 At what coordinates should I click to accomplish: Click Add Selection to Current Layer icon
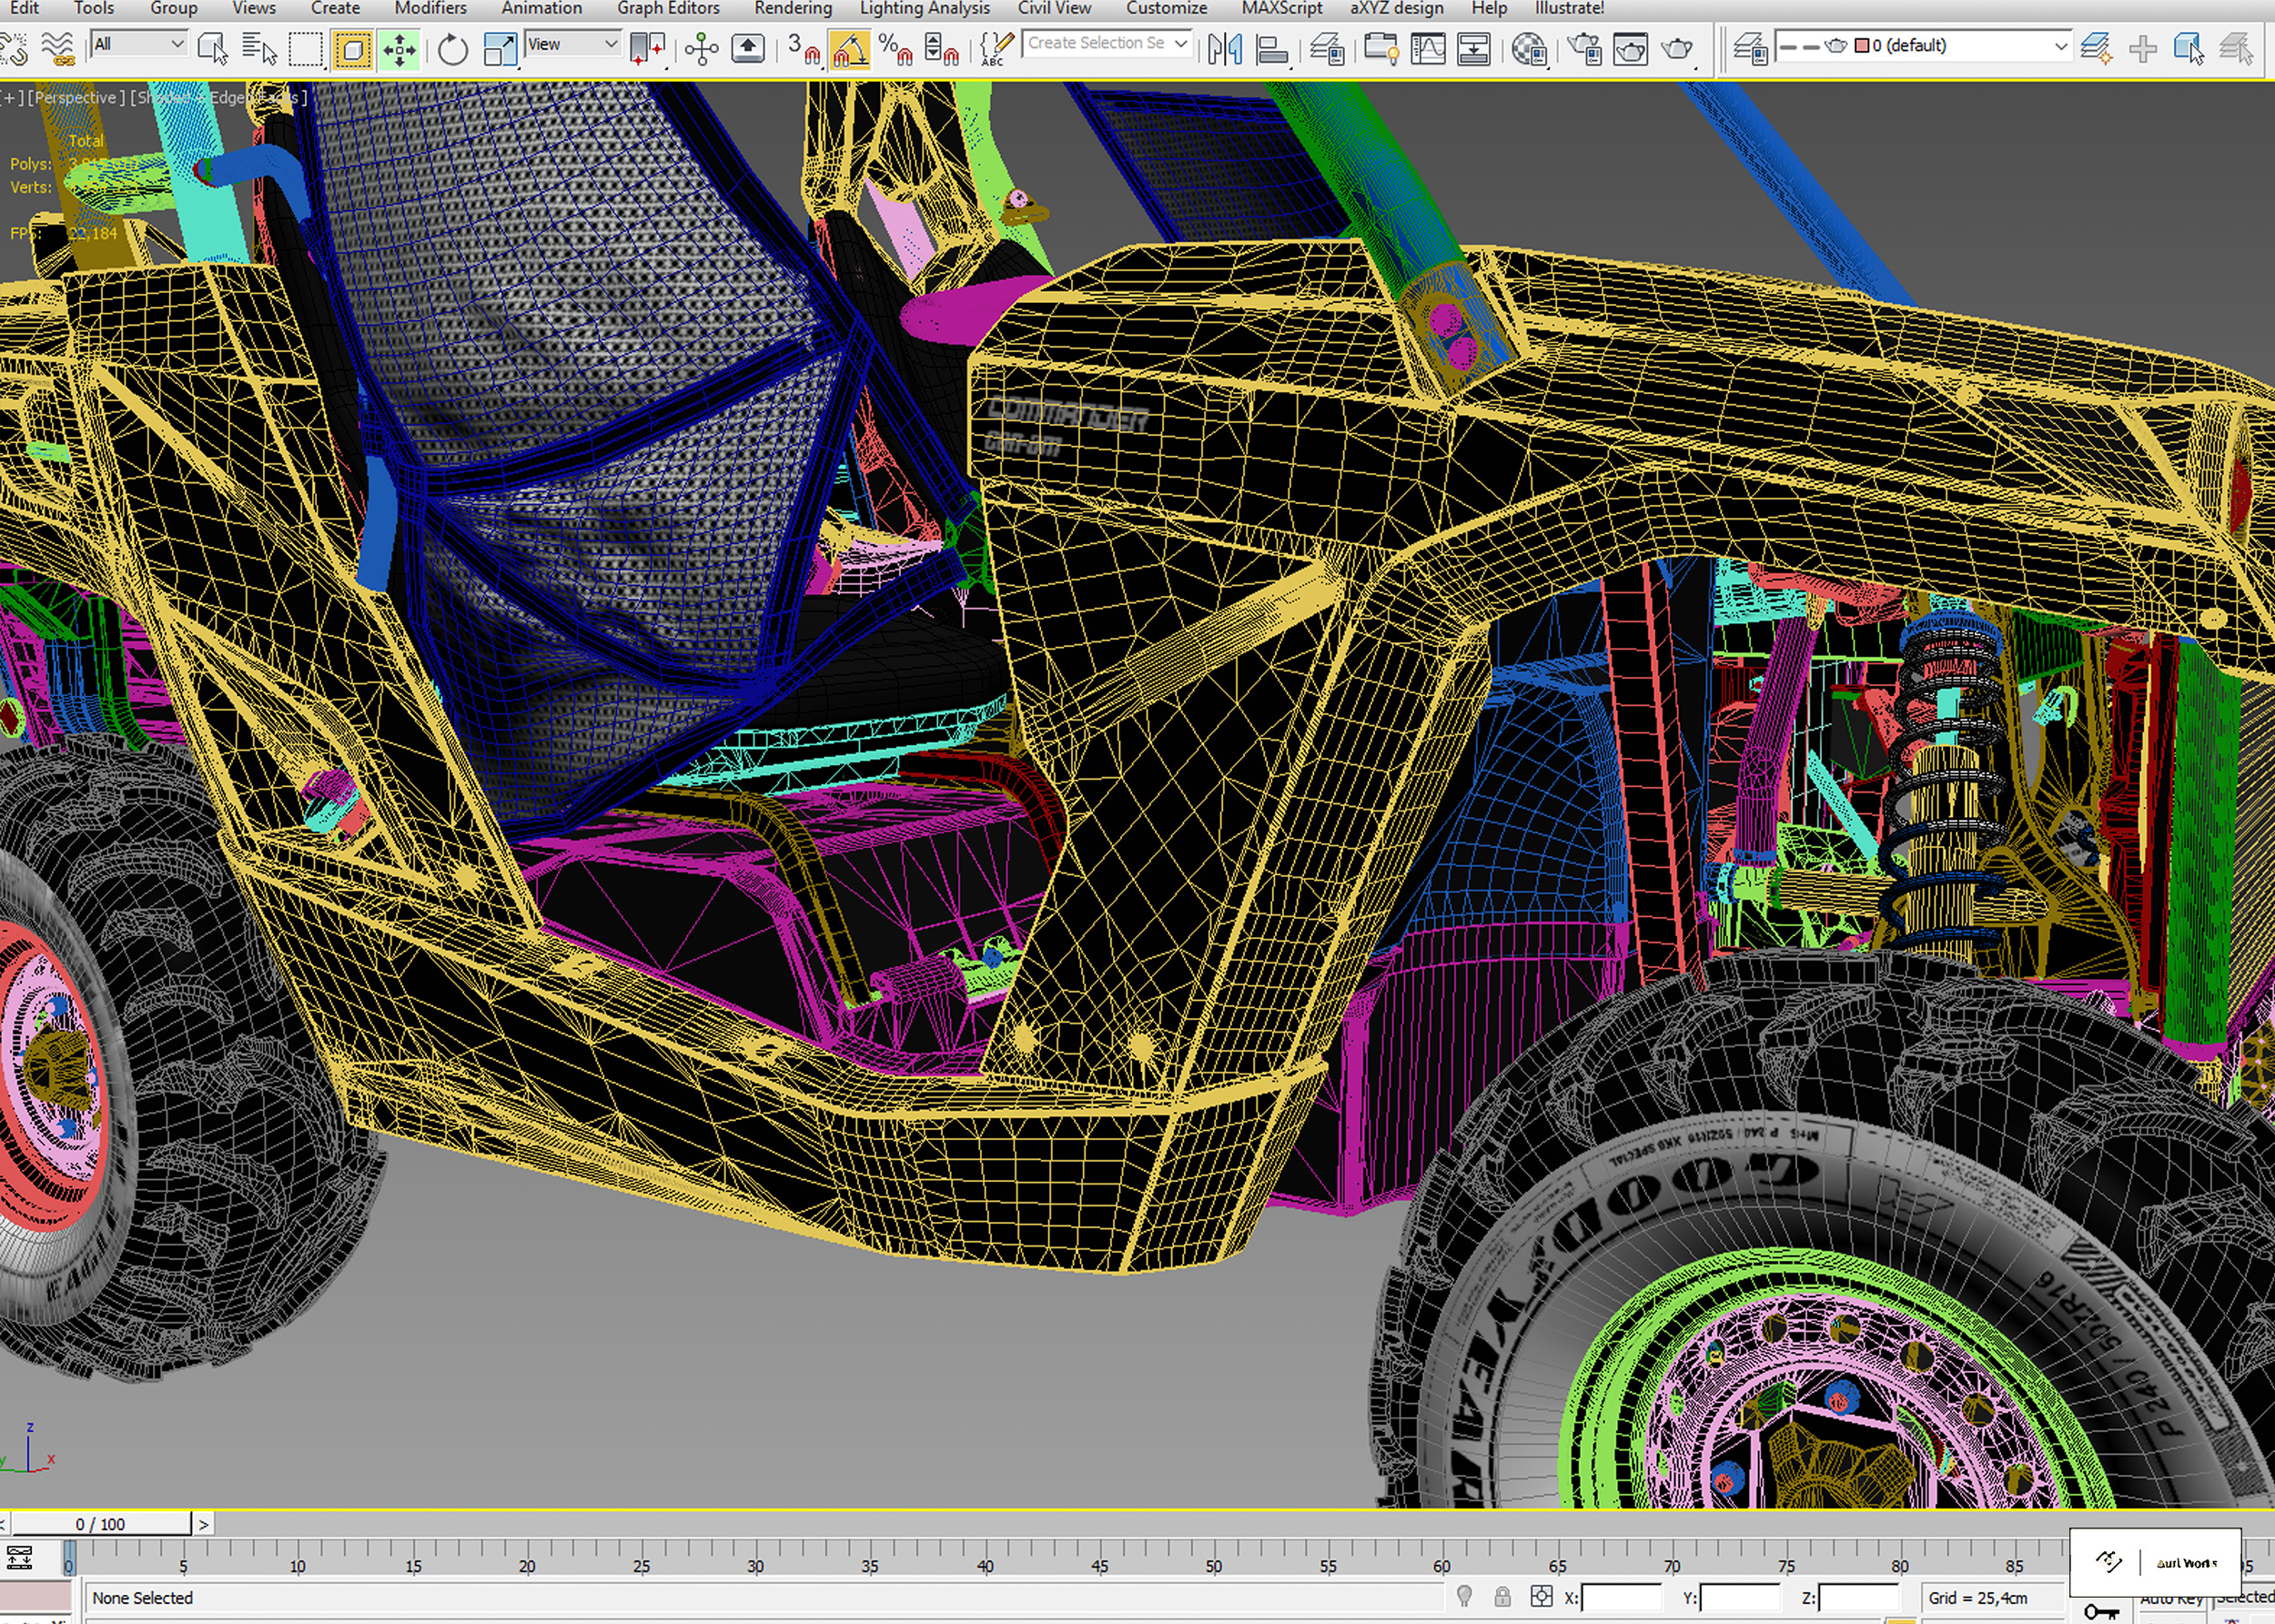tap(2142, 48)
